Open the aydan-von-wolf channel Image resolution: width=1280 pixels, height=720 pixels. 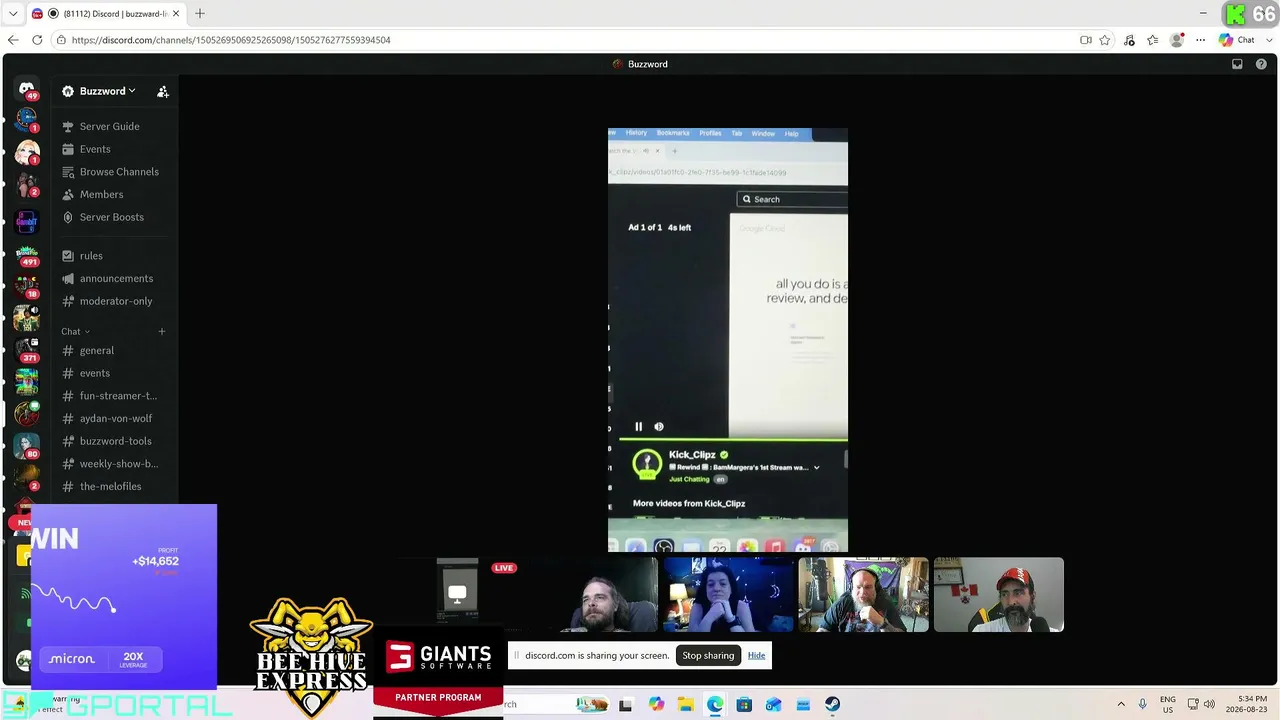click(116, 419)
